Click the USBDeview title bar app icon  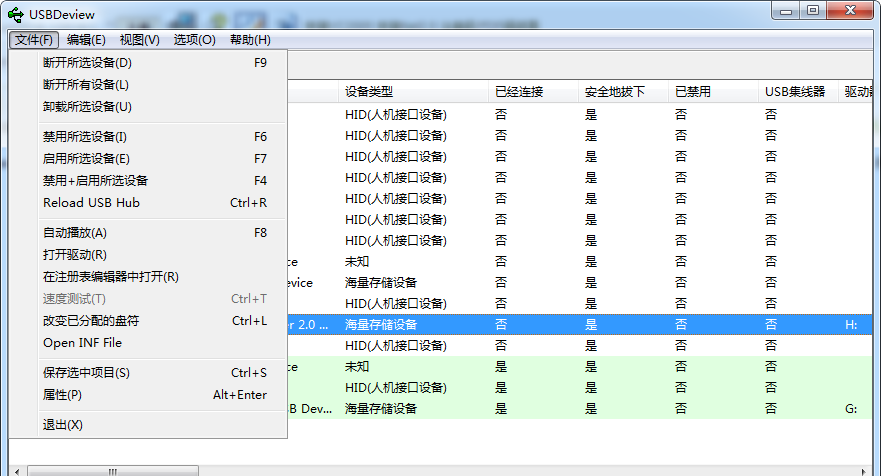click(16, 15)
